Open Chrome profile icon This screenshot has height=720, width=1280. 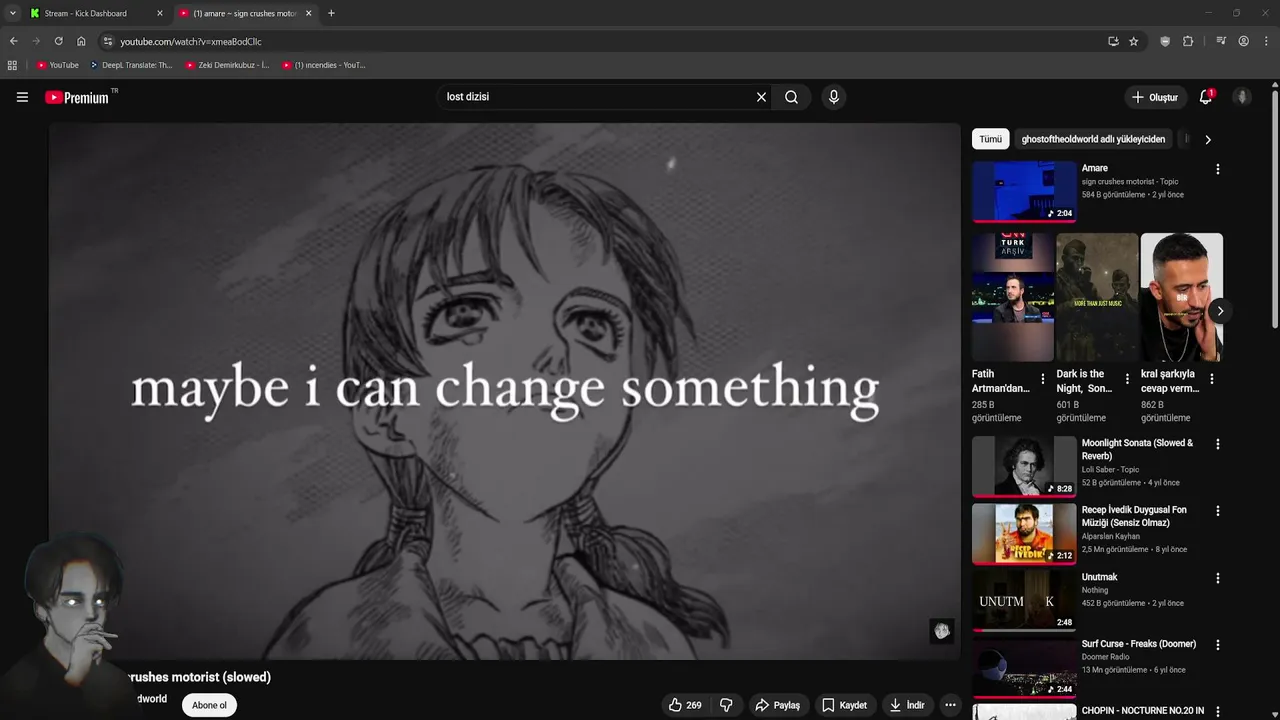1243,41
